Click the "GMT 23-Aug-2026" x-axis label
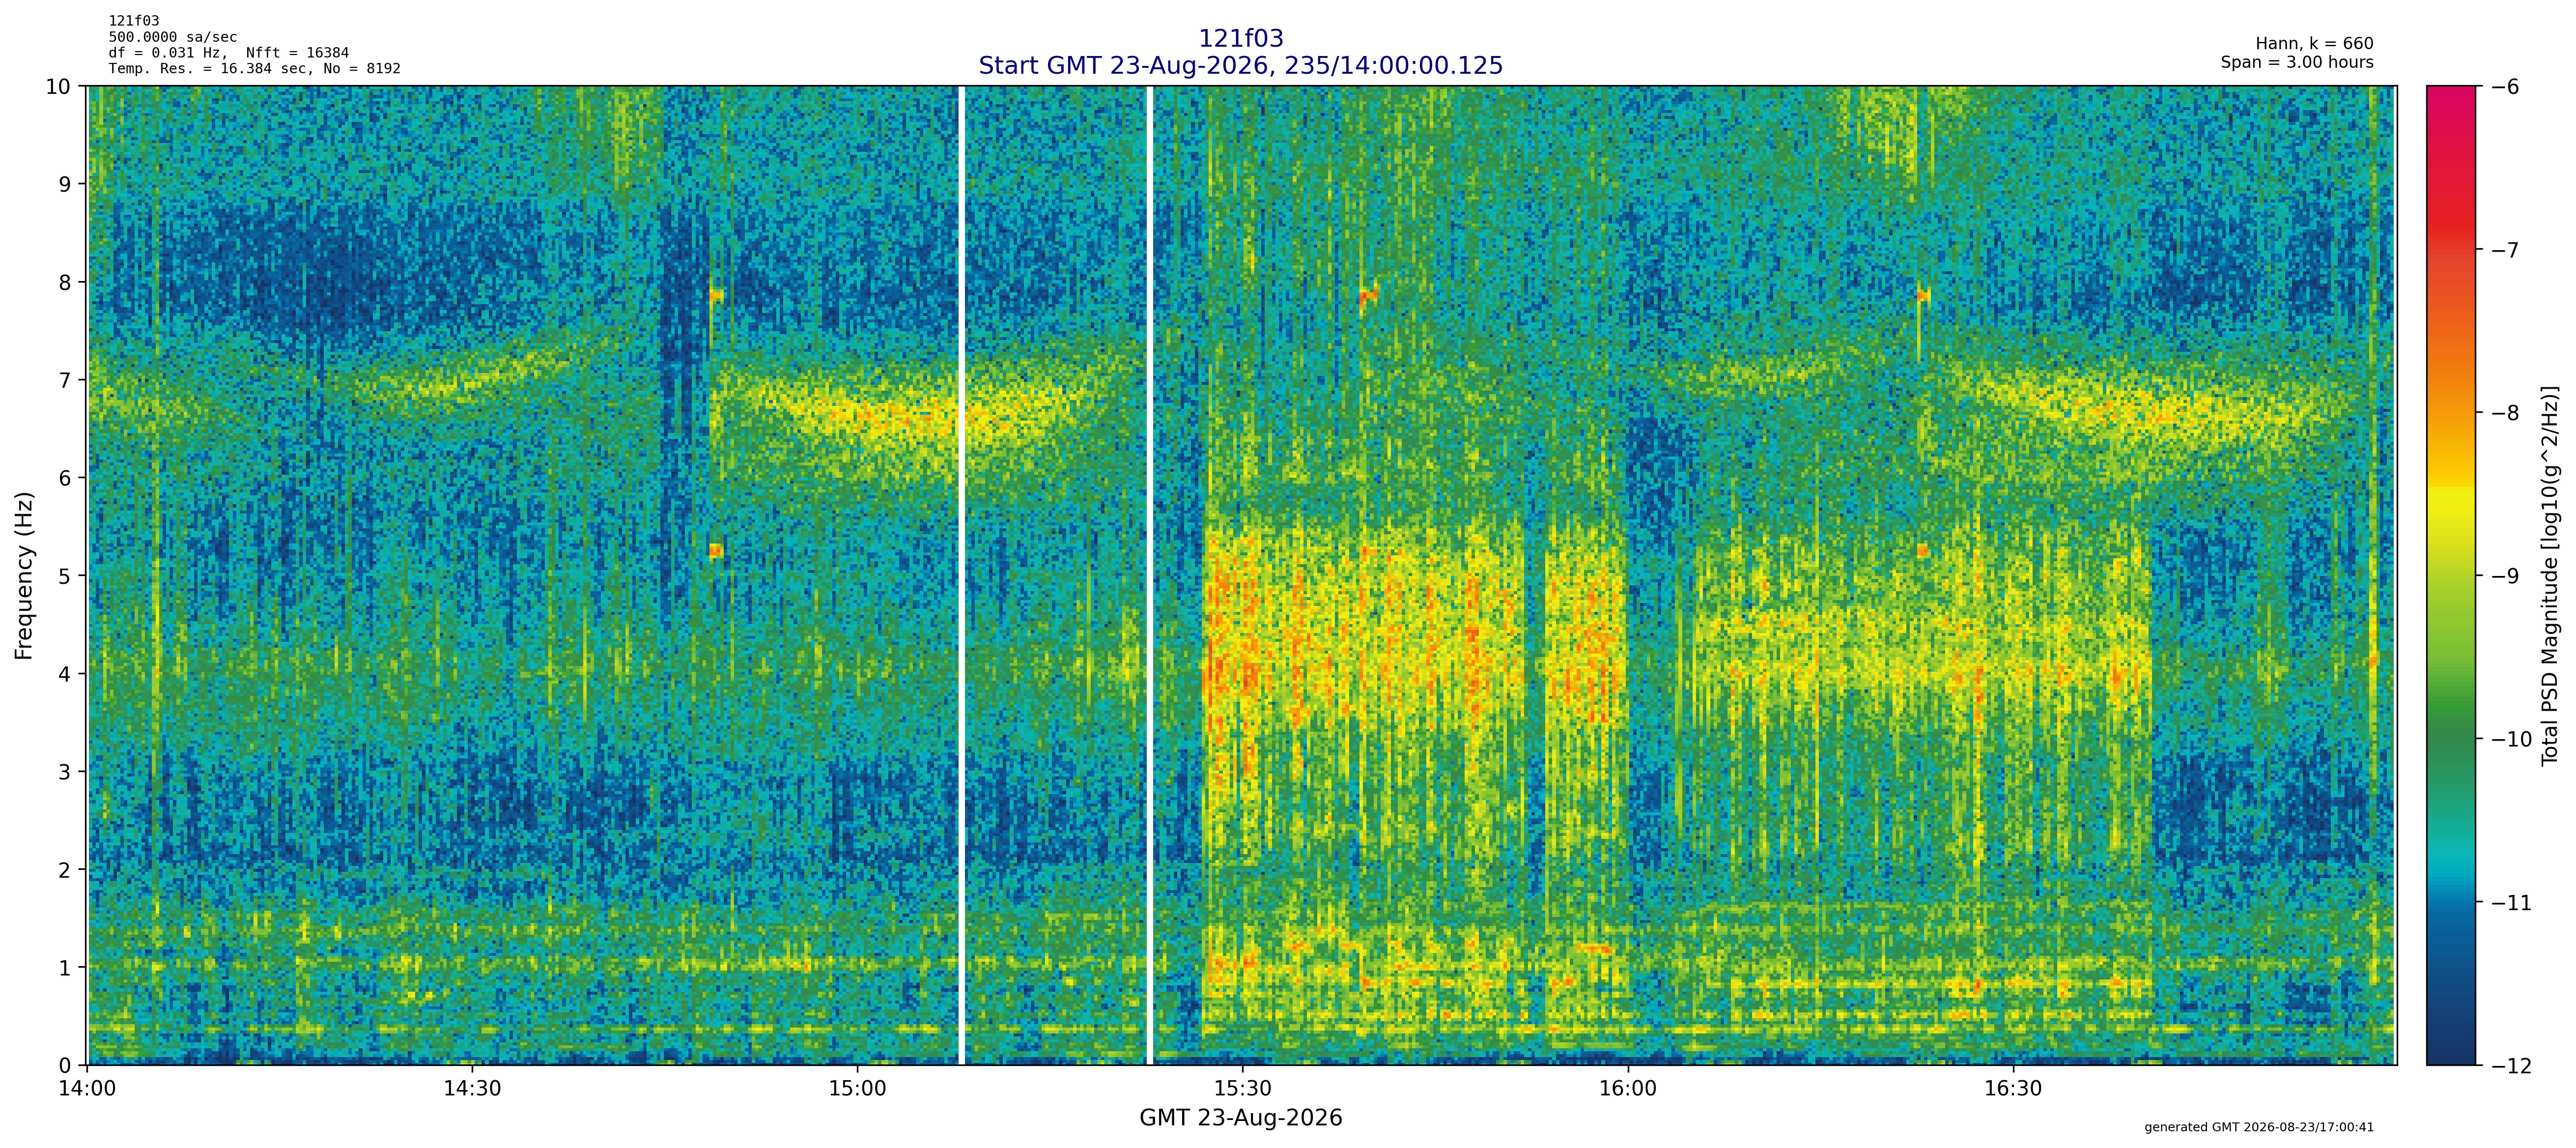Screen dimensions: 2576x1148 point(1240,1118)
